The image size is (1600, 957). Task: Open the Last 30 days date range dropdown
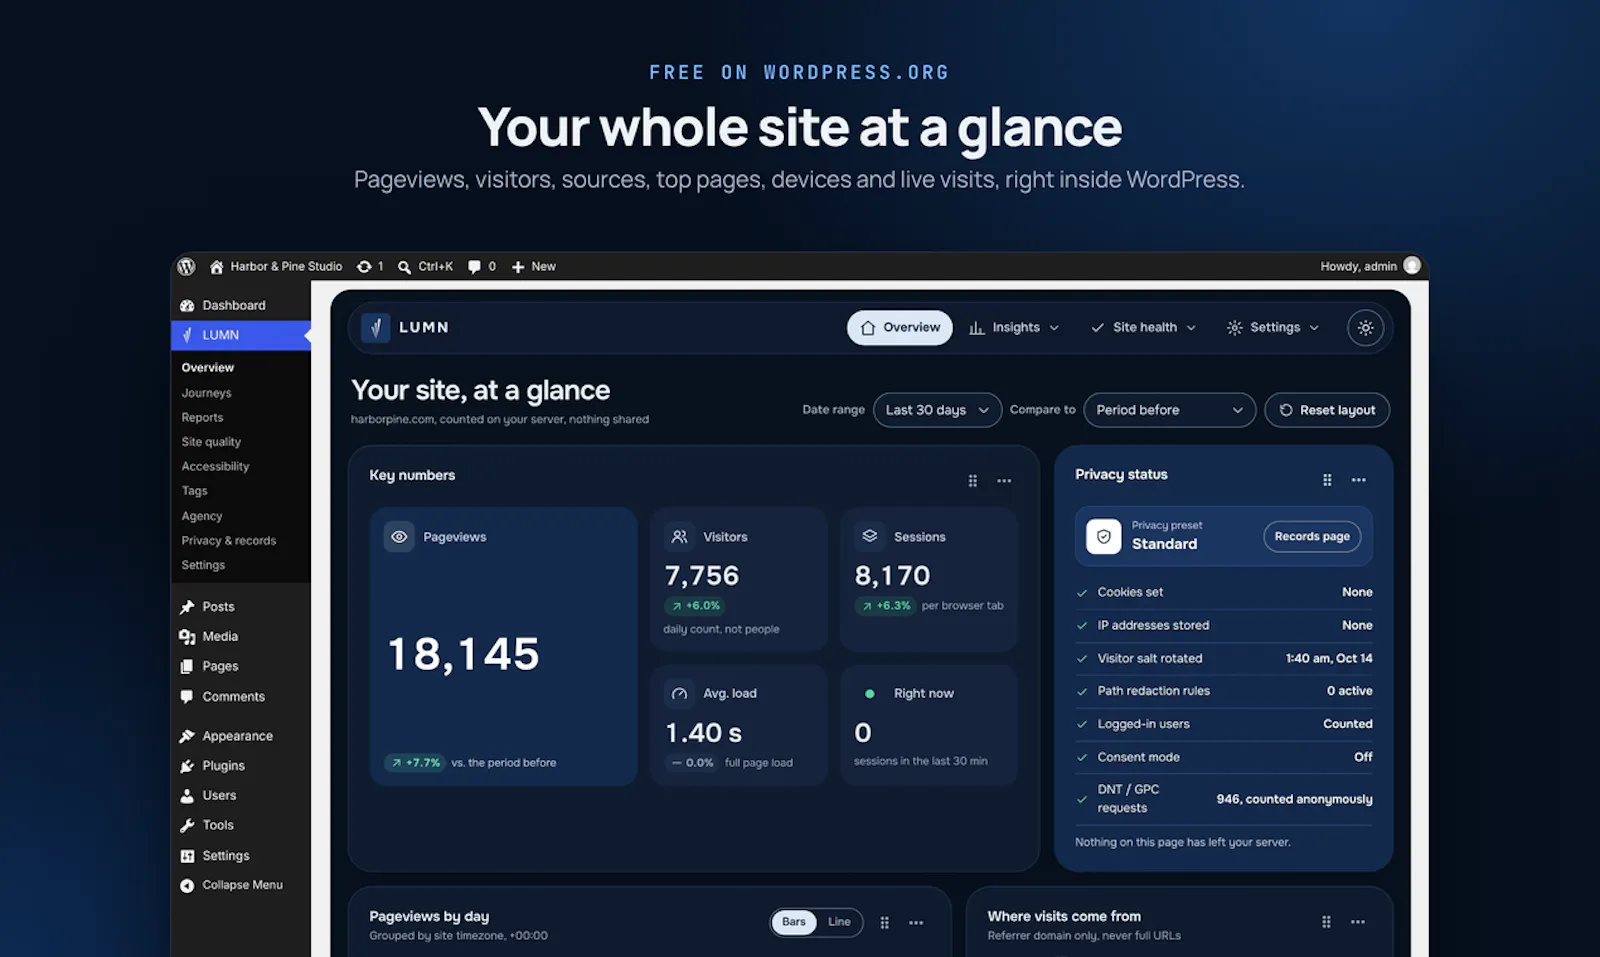pyautogui.click(x=937, y=410)
